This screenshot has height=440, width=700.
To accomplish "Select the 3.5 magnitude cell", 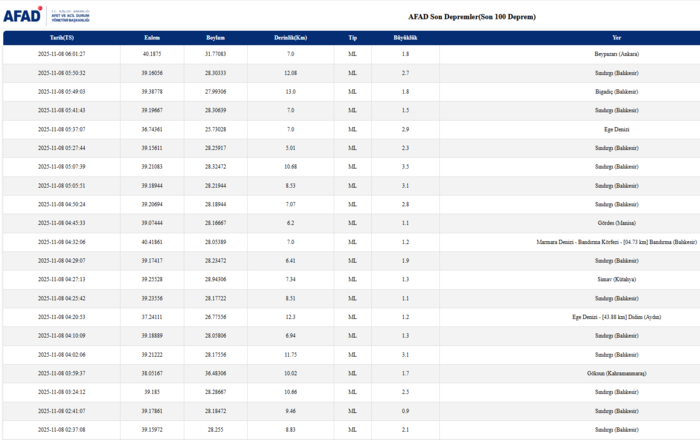I will coord(405,166).
